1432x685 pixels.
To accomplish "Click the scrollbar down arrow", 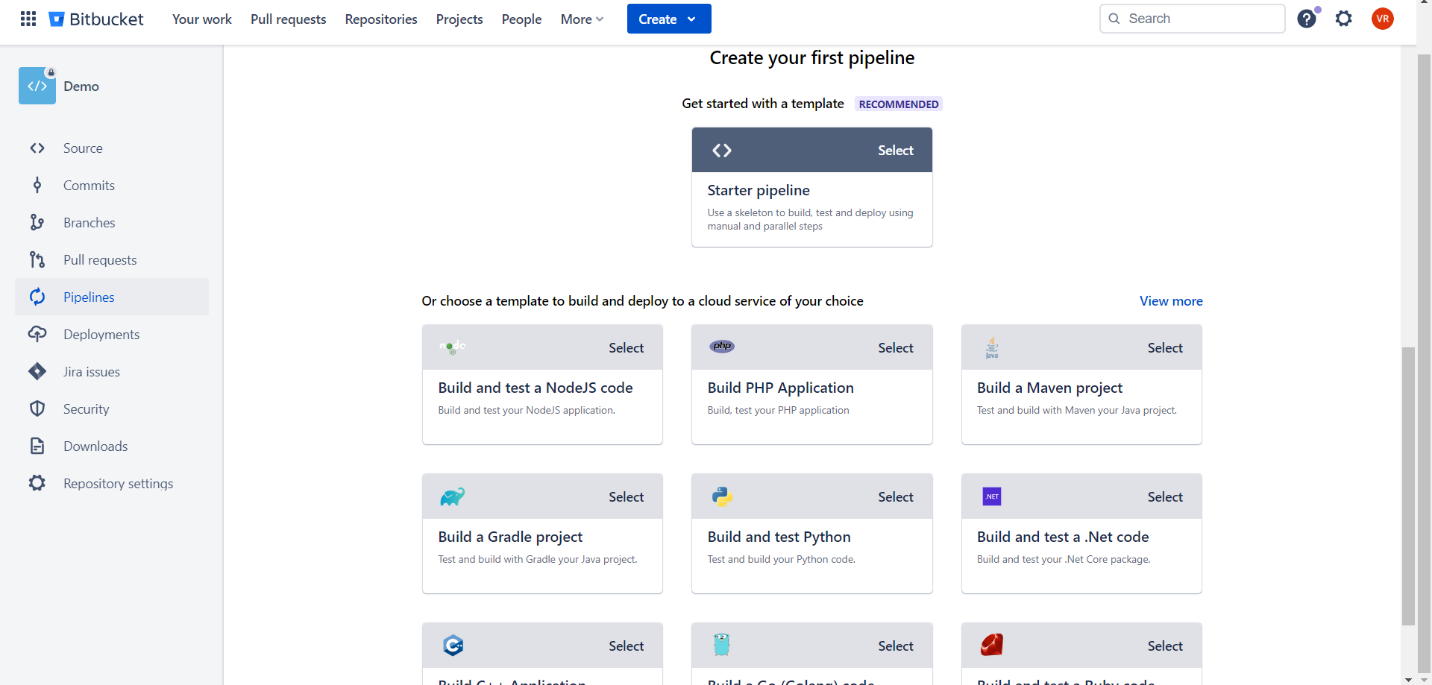I will pos(1408,678).
